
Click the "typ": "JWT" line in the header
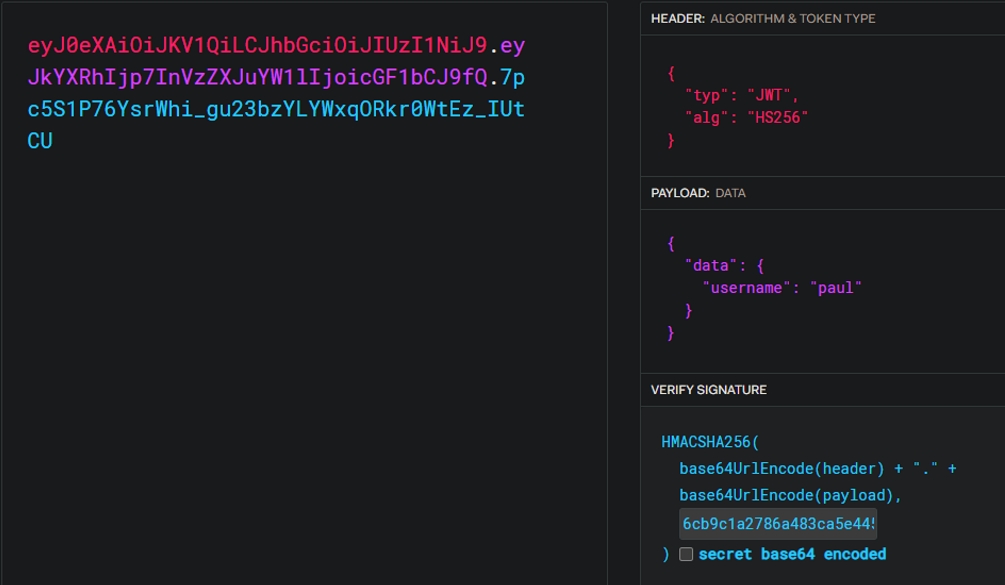point(742,95)
